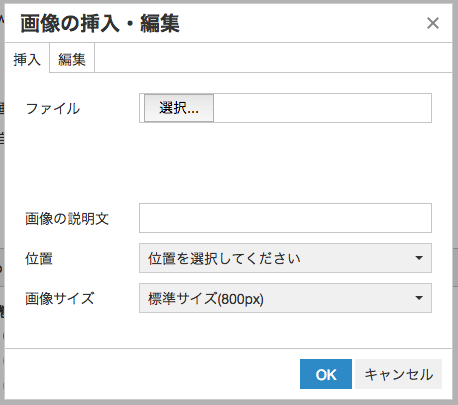The width and height of the screenshot is (458, 405).
Task: Close the 画像の挿入・編集 dialog with X
Action: [433, 23]
